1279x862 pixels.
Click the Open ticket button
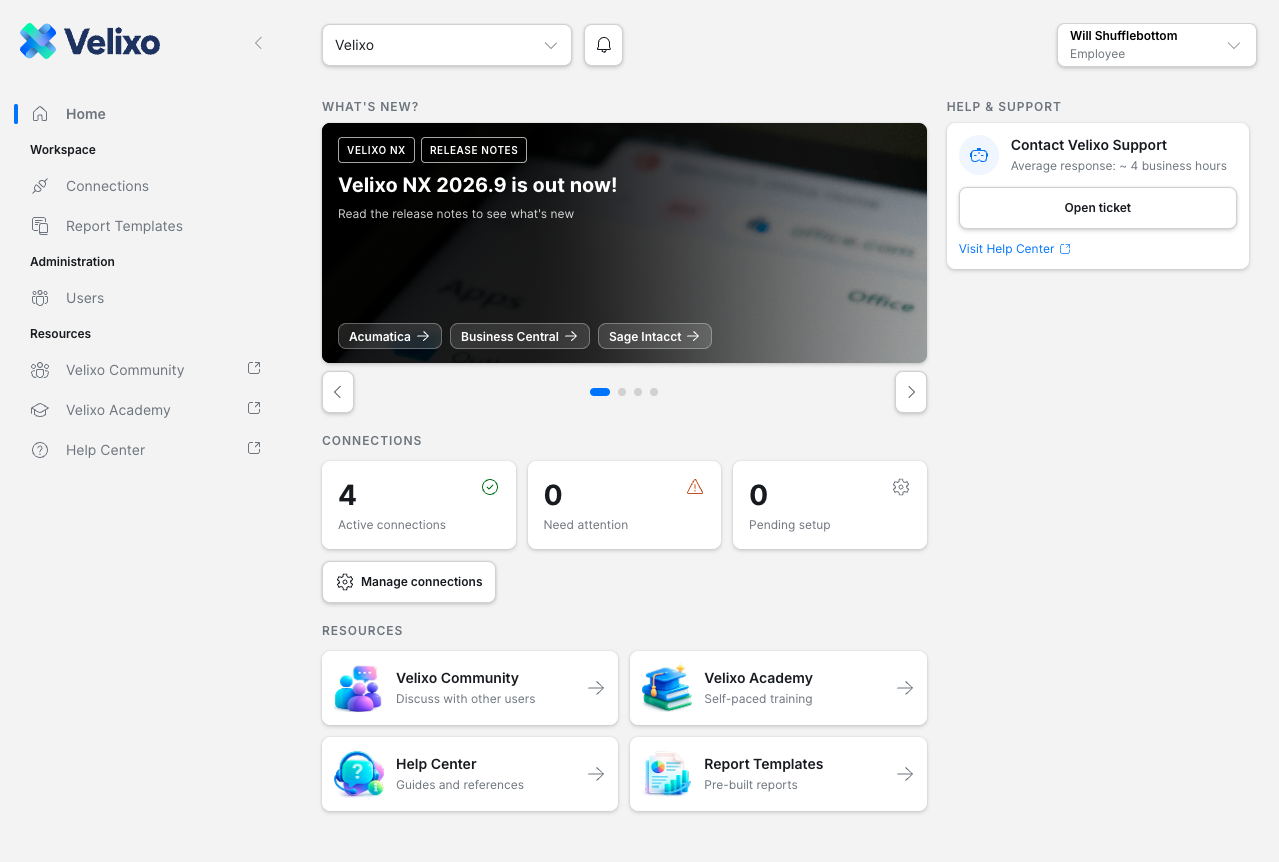click(x=1098, y=208)
